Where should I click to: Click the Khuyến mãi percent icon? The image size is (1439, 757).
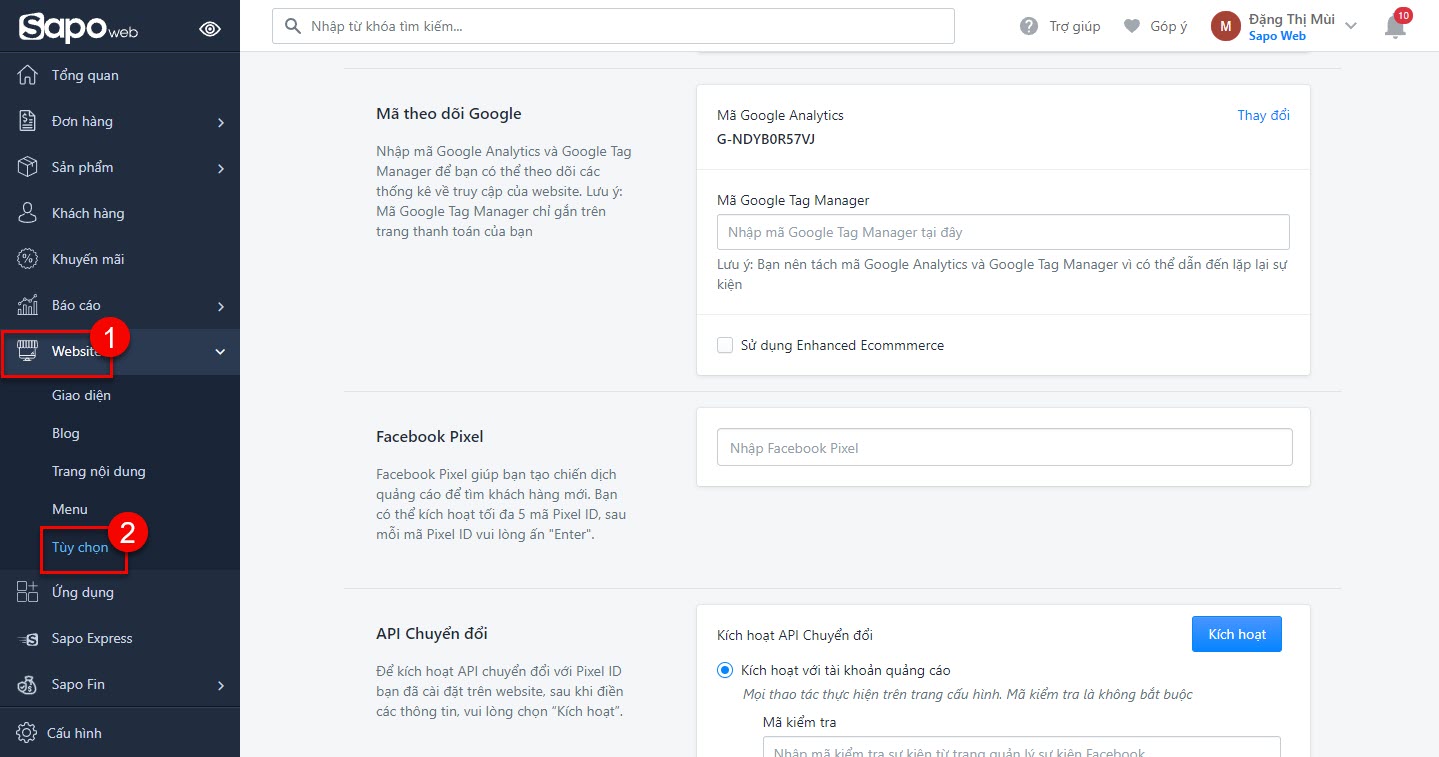coord(28,259)
